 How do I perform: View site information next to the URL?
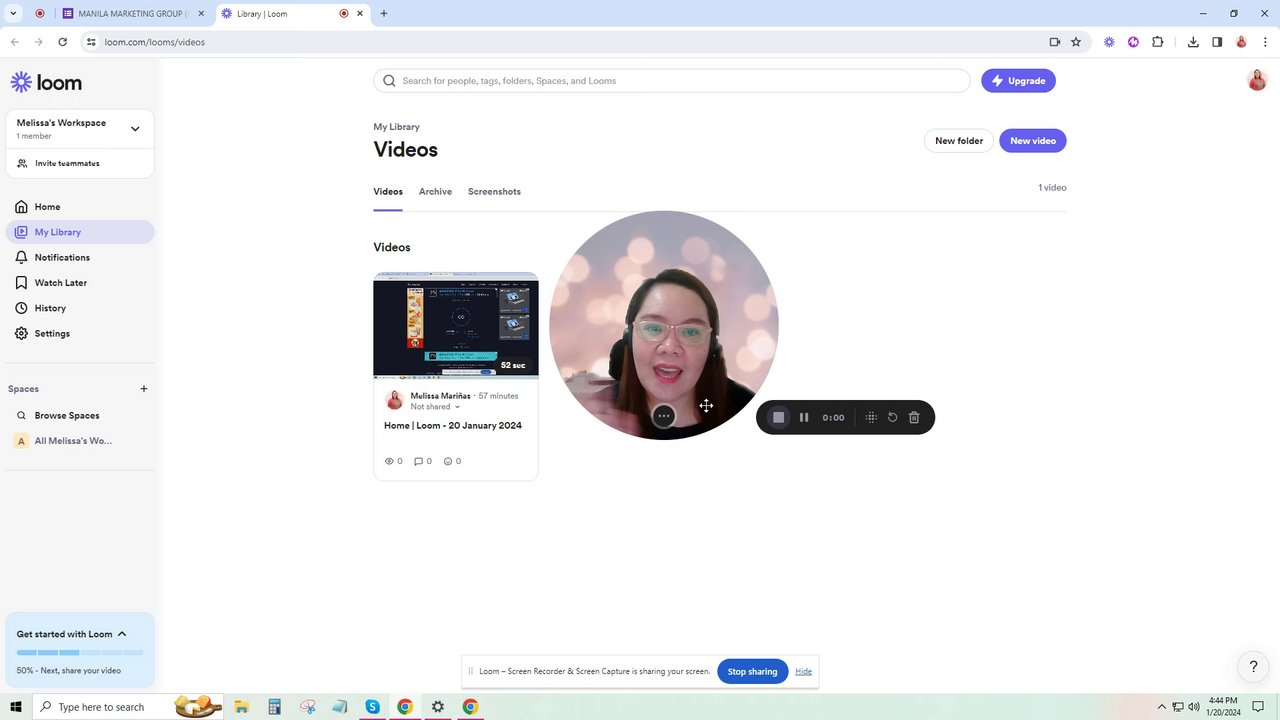[91, 42]
